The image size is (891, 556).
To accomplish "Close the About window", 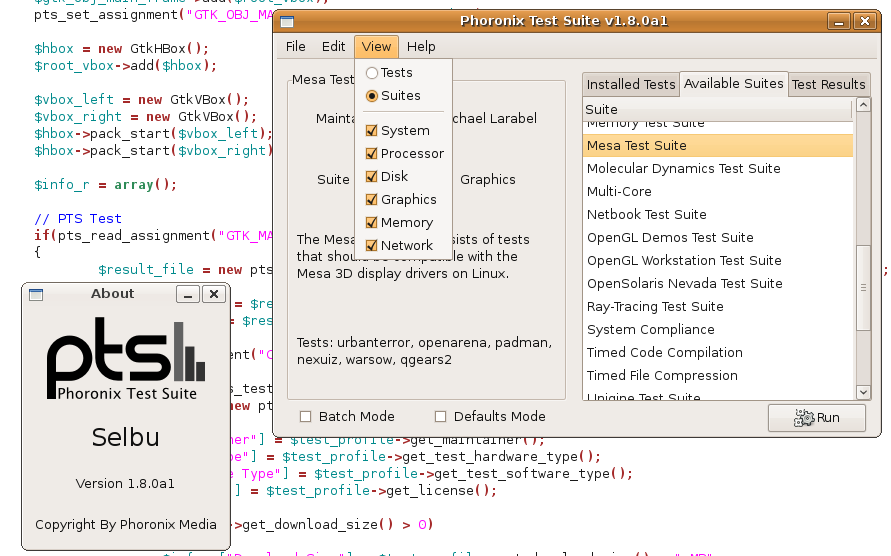I will [214, 294].
